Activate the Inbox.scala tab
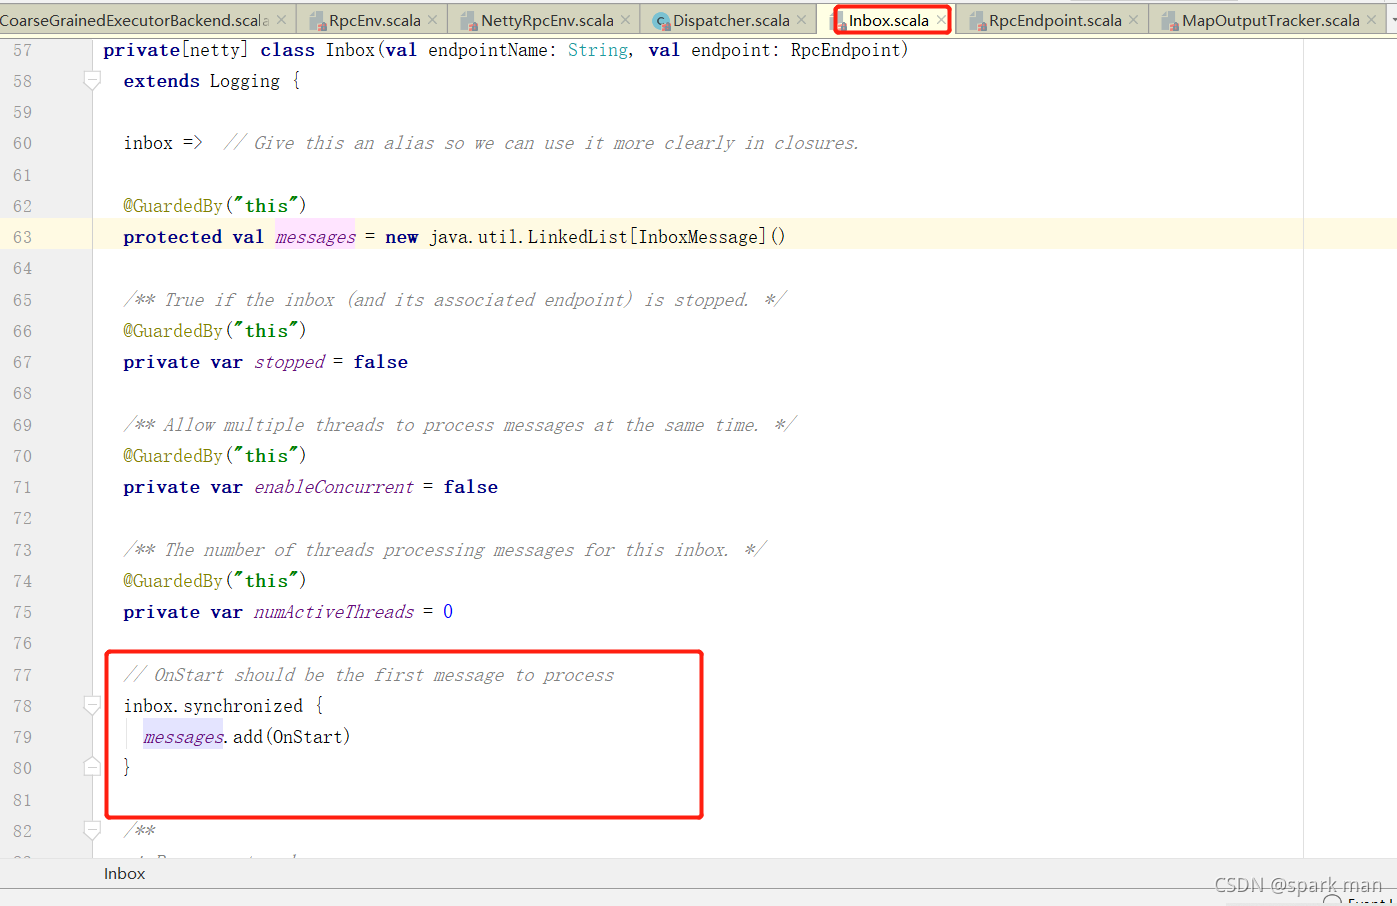Image resolution: width=1397 pixels, height=906 pixels. tap(888, 20)
